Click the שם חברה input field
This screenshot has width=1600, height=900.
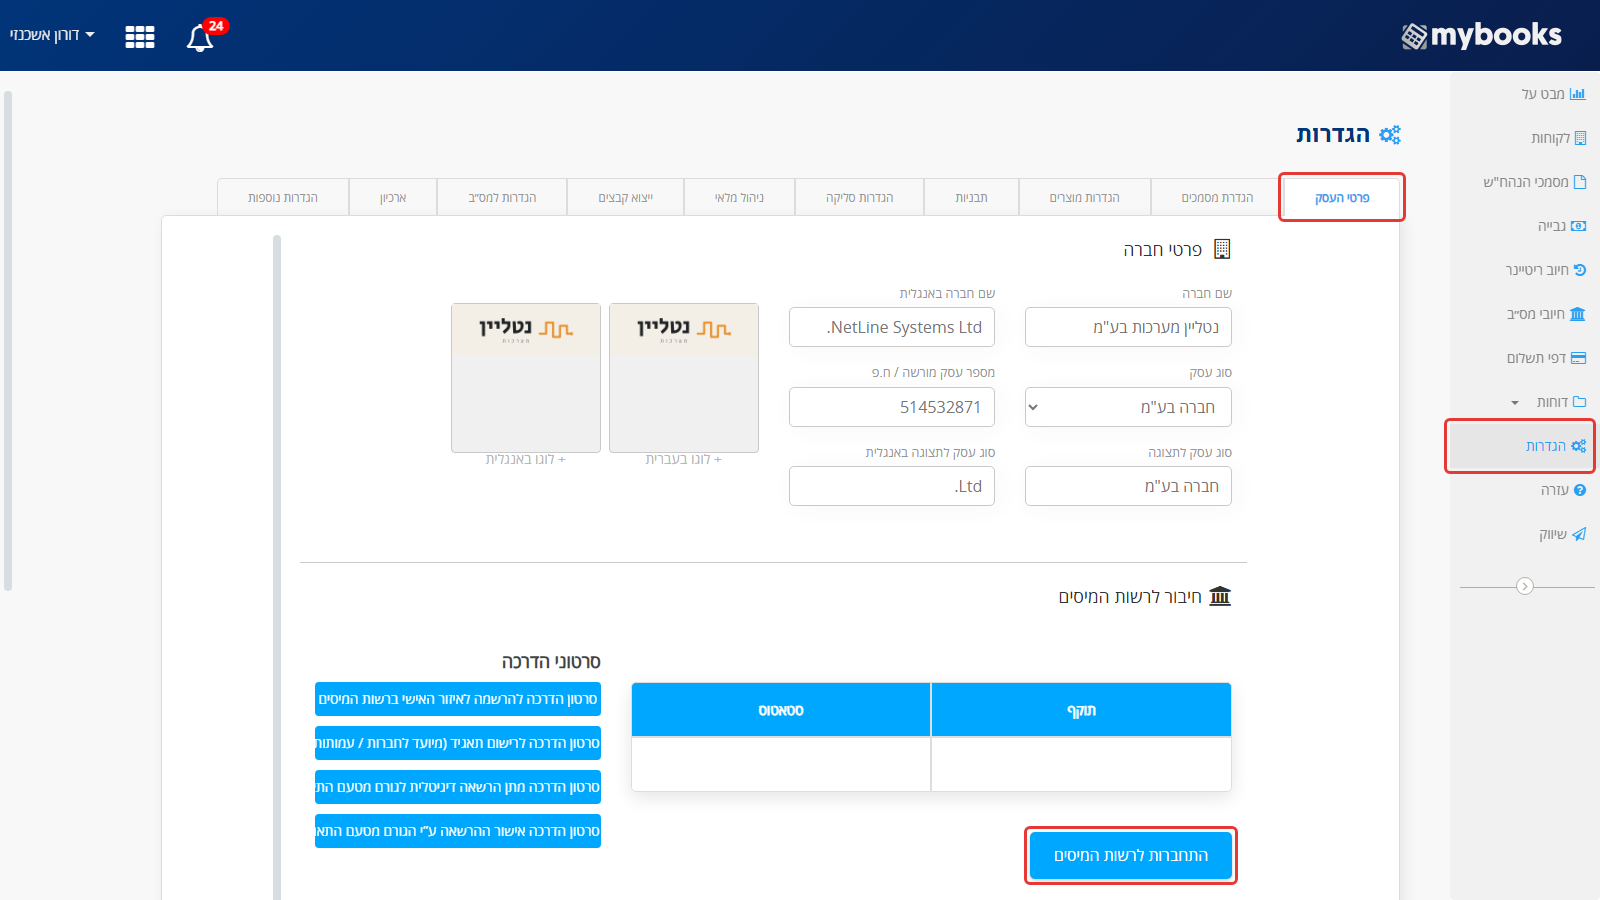pos(1128,327)
